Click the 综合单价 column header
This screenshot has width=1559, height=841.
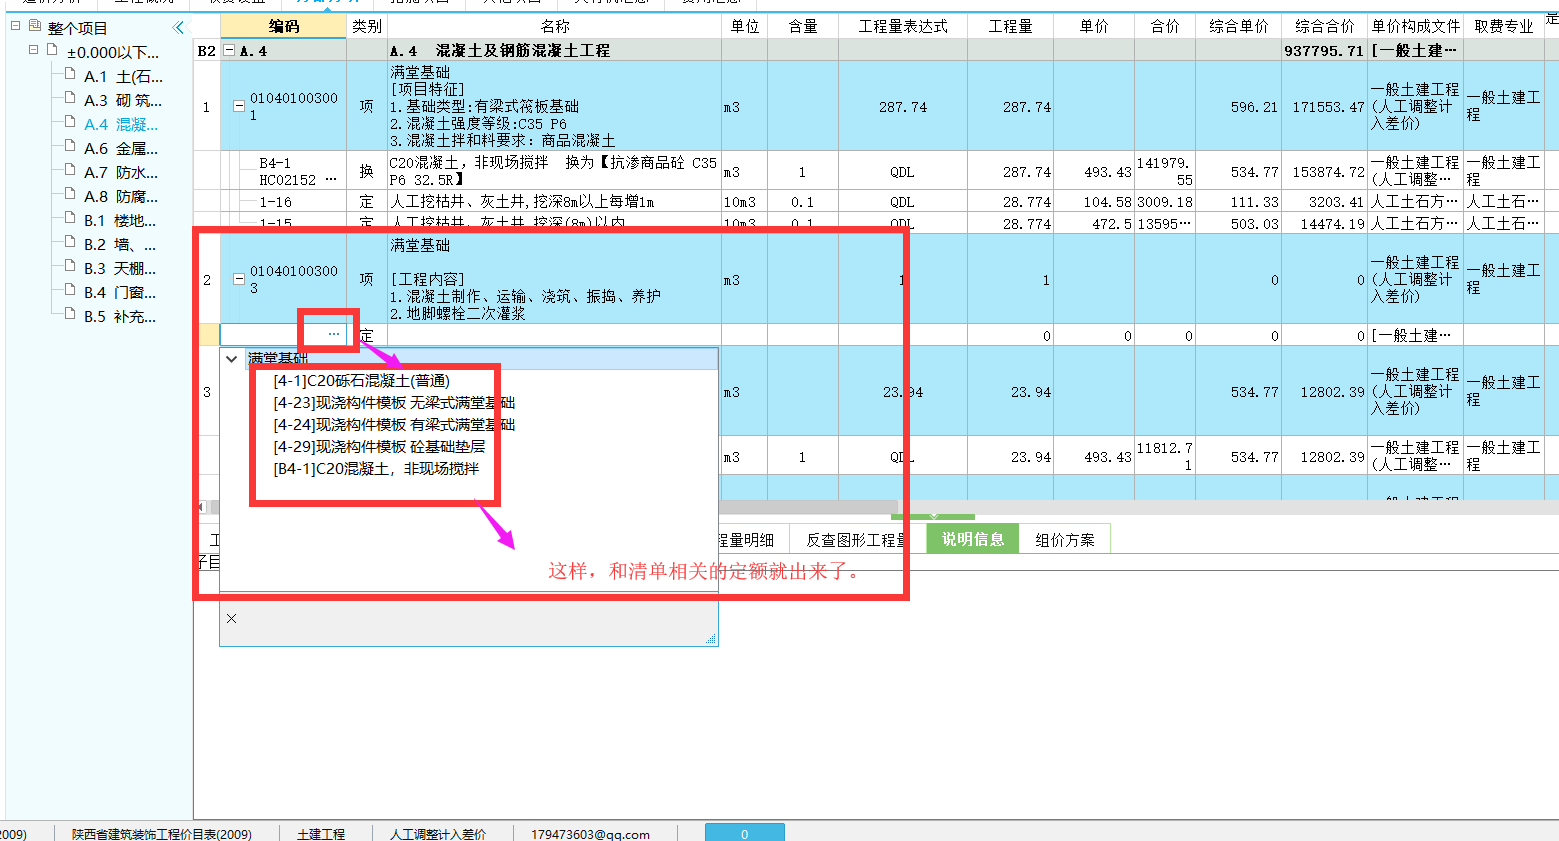1238,26
